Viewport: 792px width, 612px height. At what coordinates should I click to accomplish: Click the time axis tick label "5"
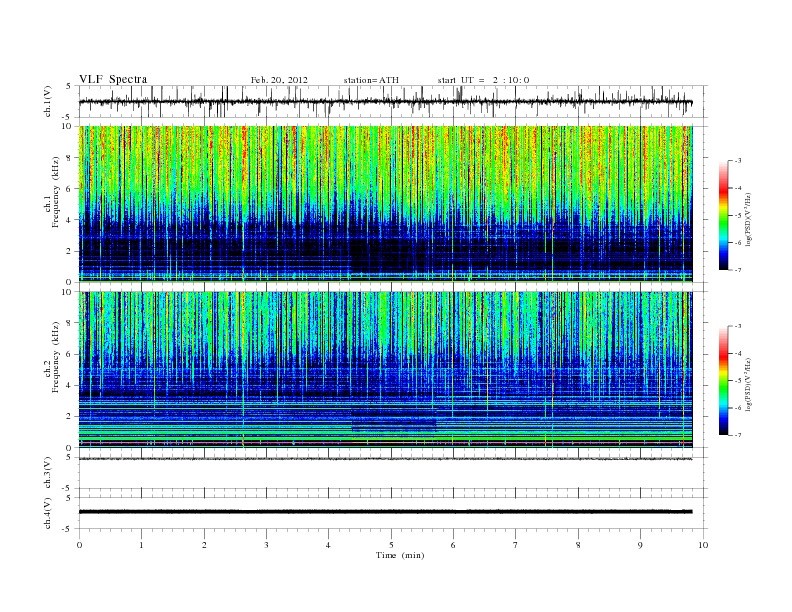[x=391, y=545]
